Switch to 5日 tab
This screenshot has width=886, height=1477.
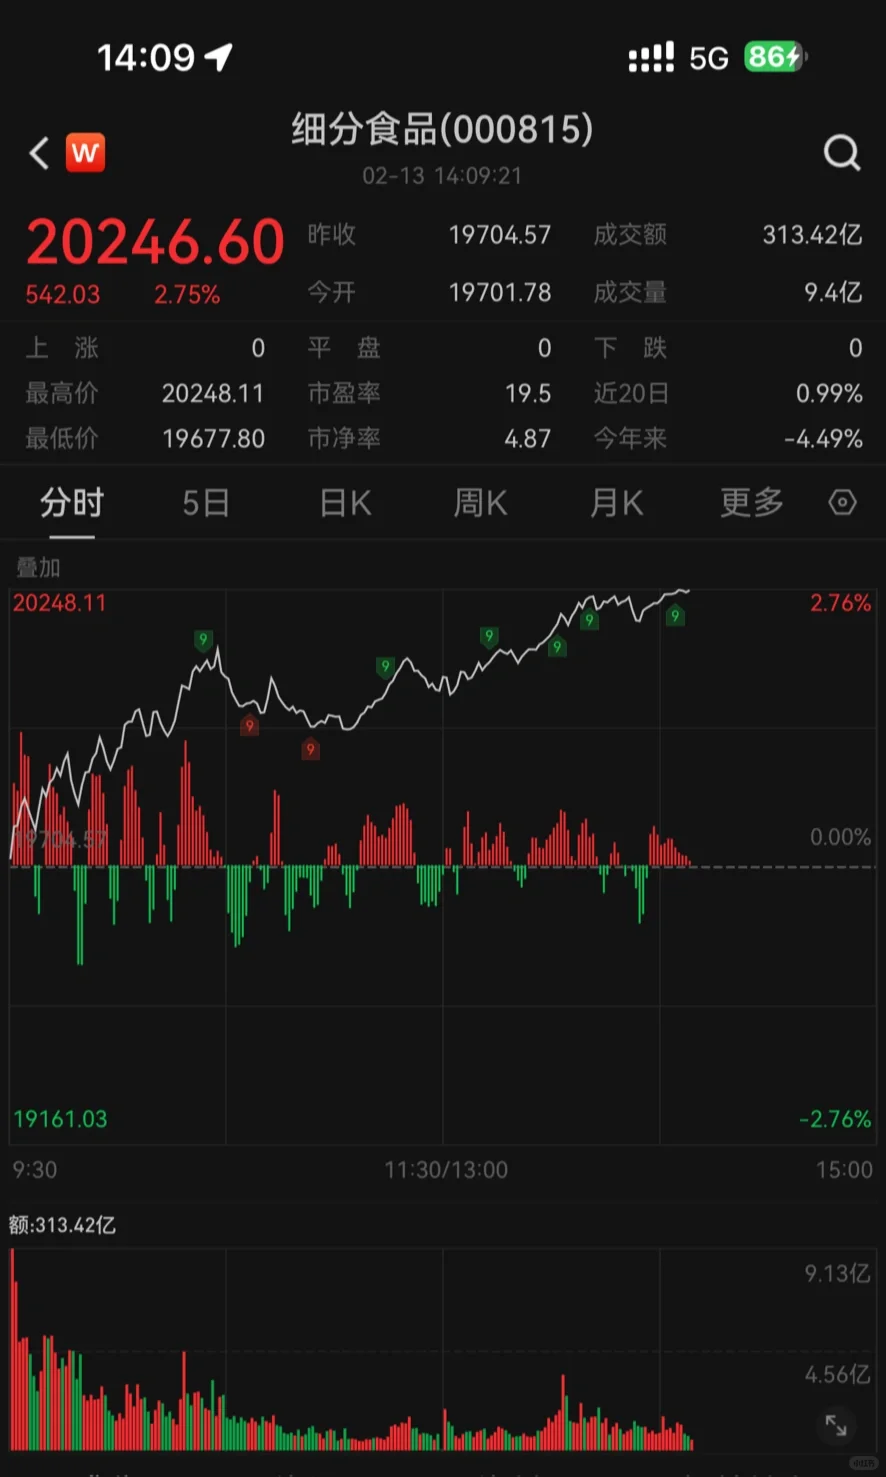[x=206, y=502]
